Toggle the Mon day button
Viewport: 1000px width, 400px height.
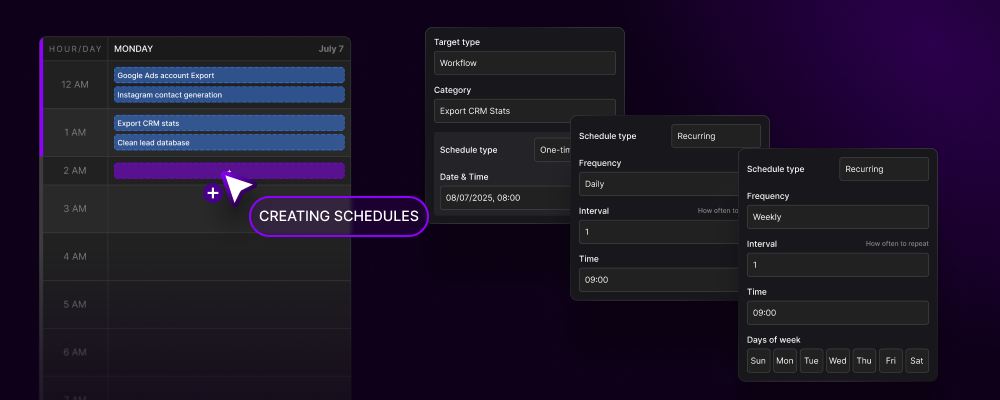tap(785, 360)
